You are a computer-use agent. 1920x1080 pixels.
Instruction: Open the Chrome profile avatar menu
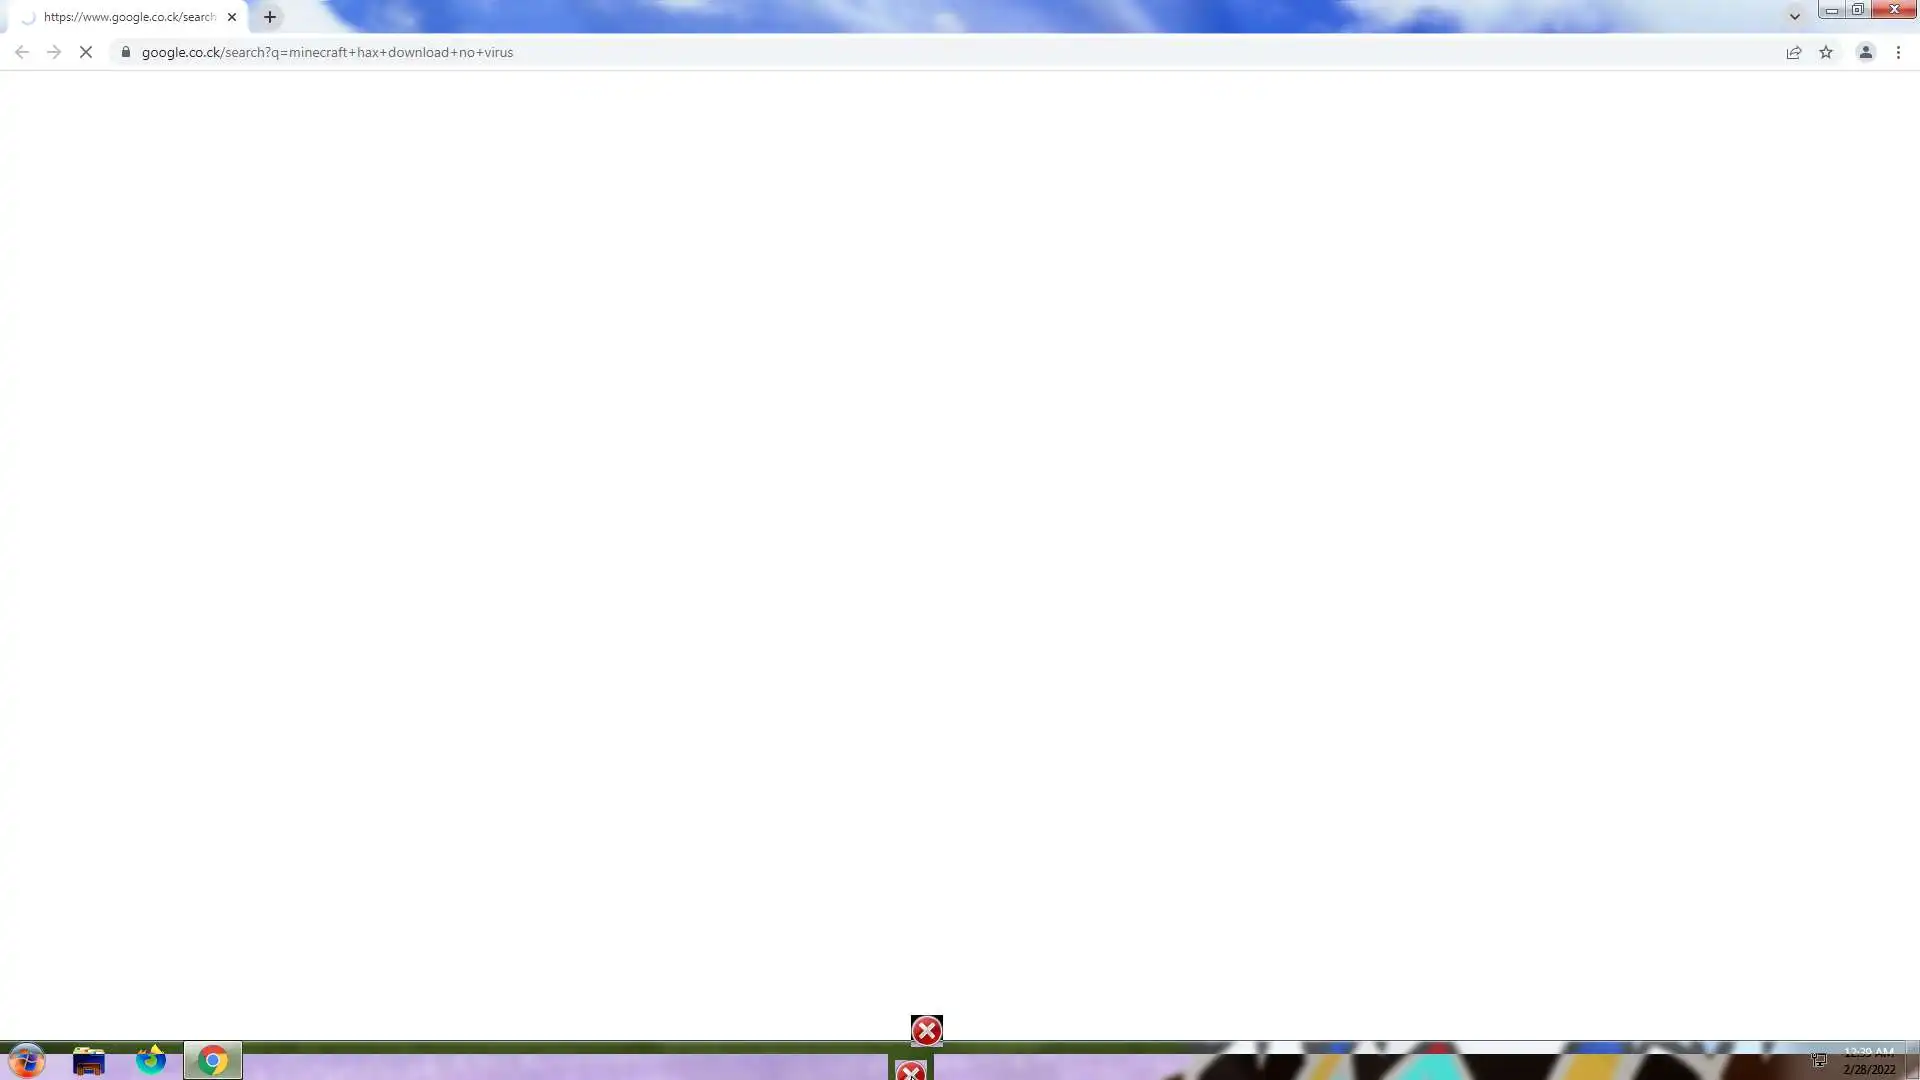[x=1865, y=52]
